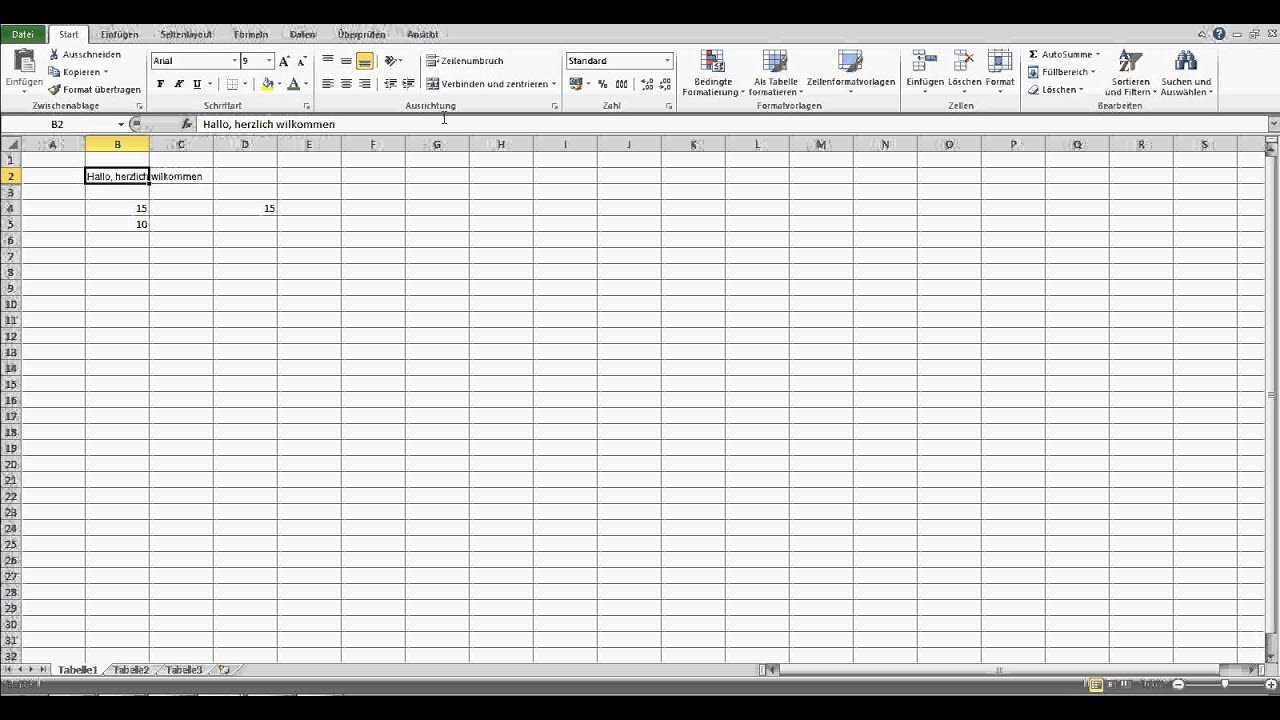Click the Excel help question mark icon
Image resolution: width=1280 pixels, height=720 pixels.
tap(1219, 34)
